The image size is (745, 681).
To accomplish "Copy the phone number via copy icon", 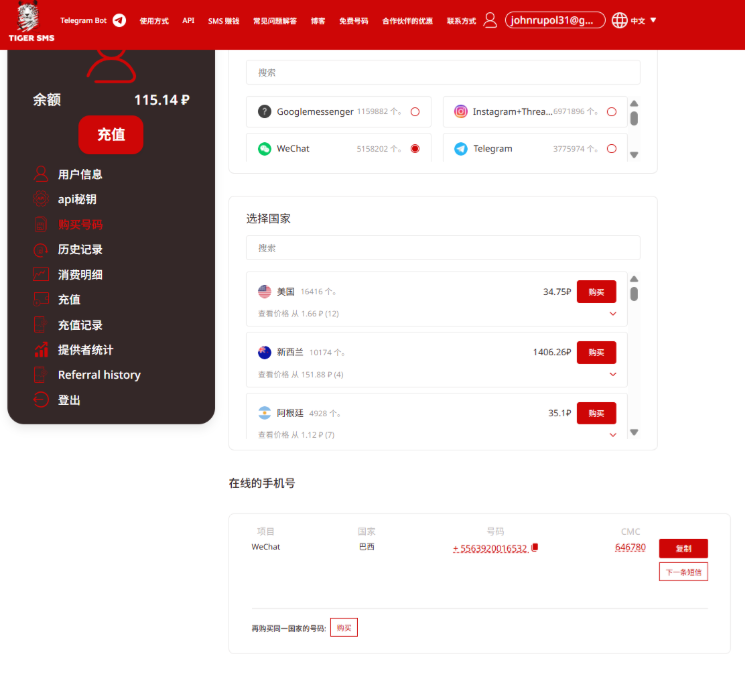I will tap(535, 547).
